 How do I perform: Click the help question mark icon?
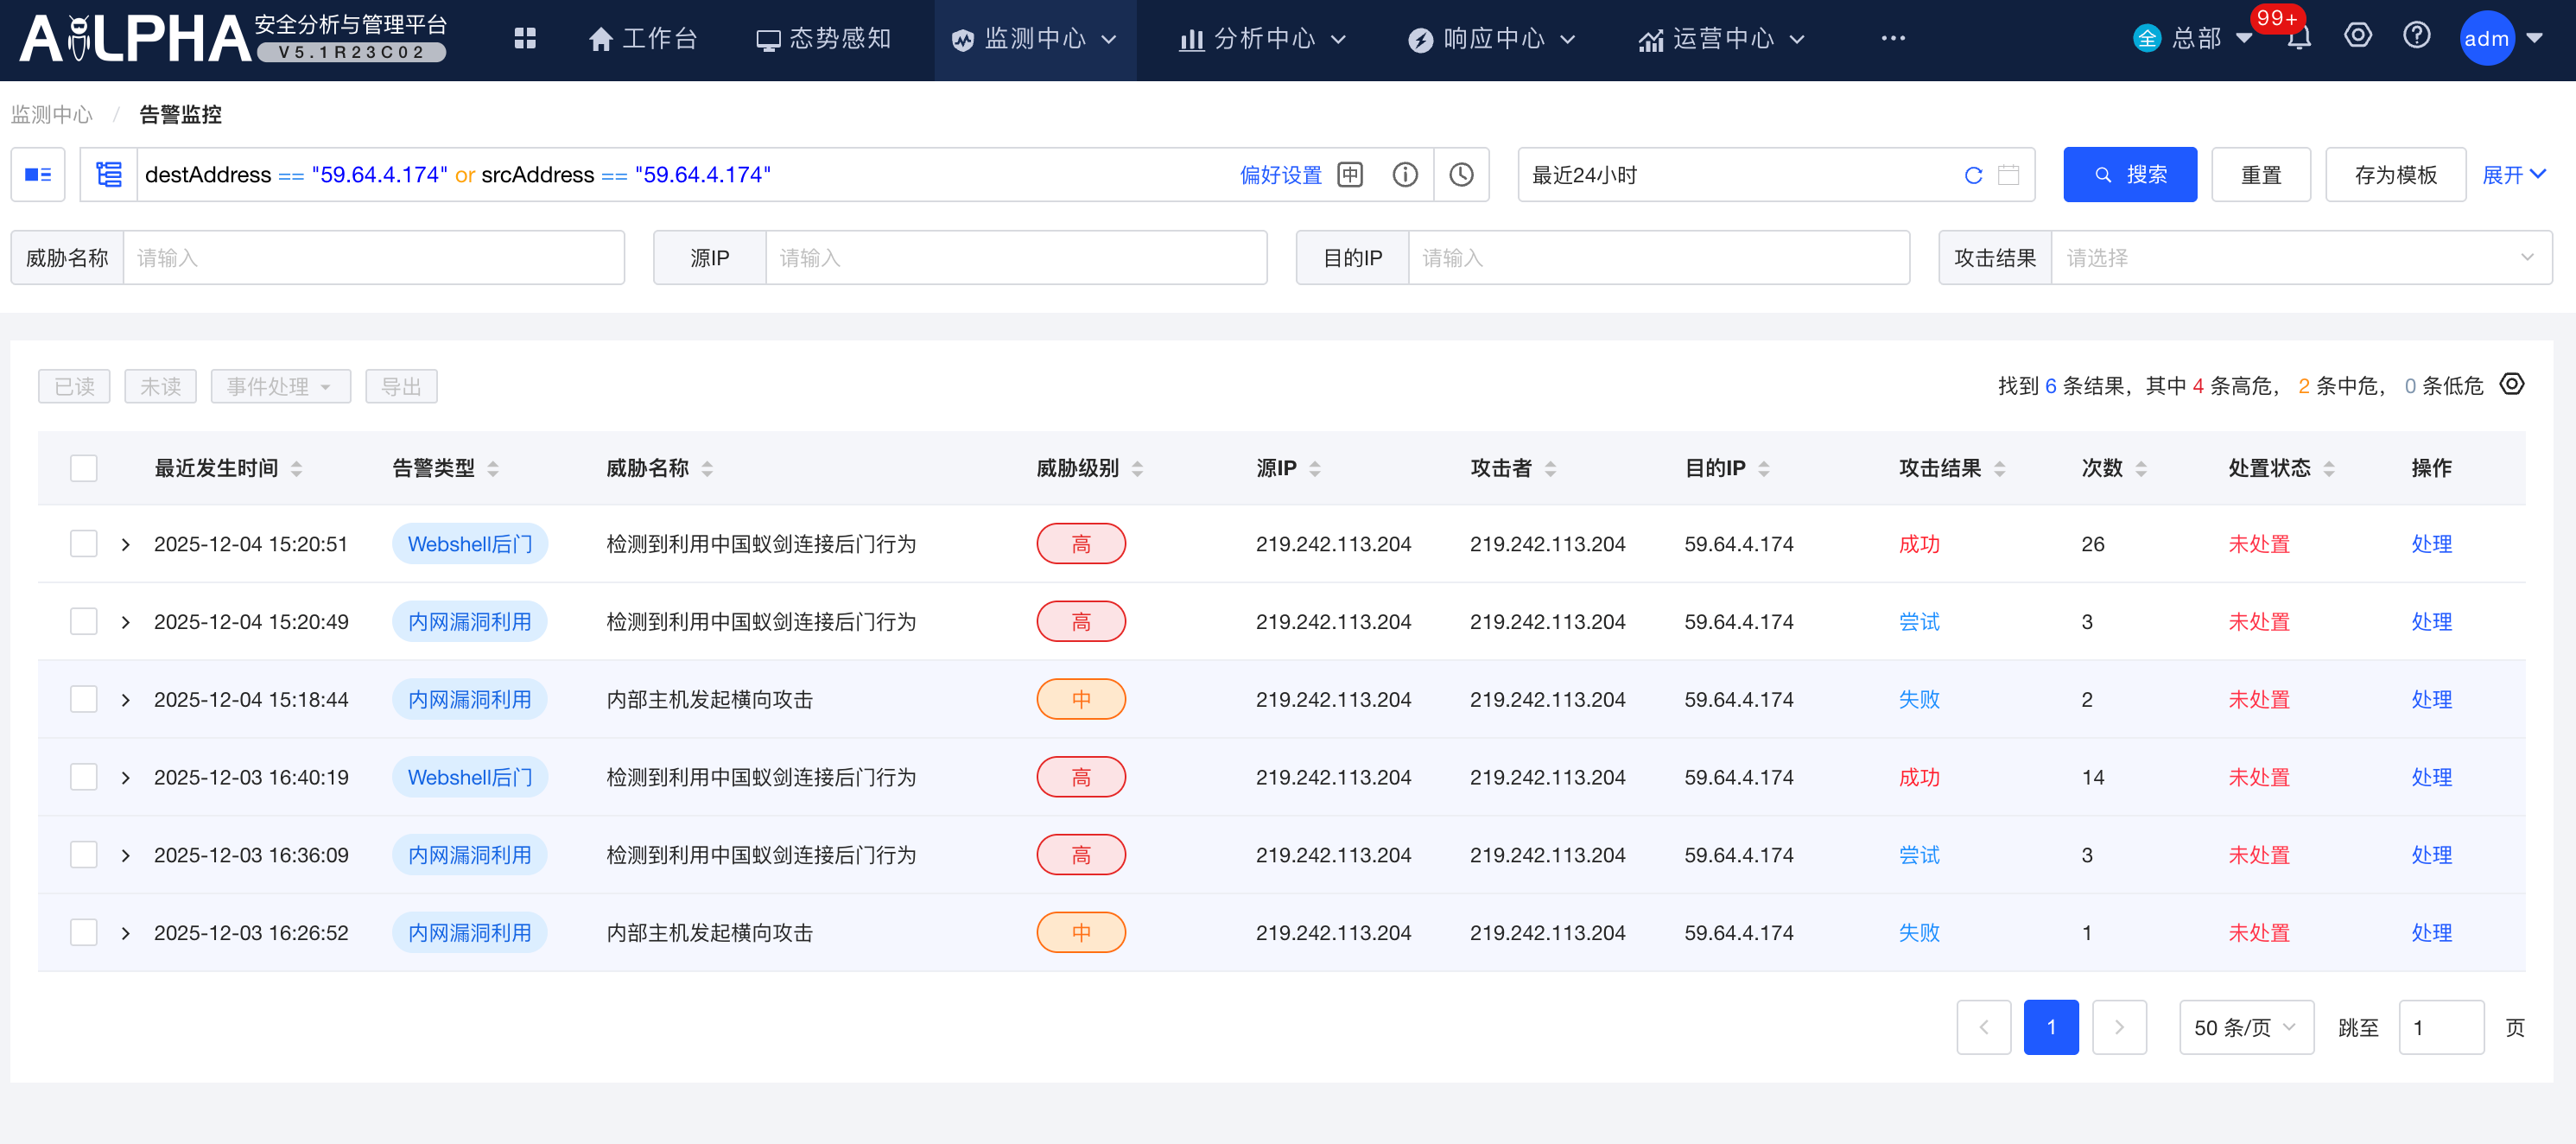pos(2417,36)
